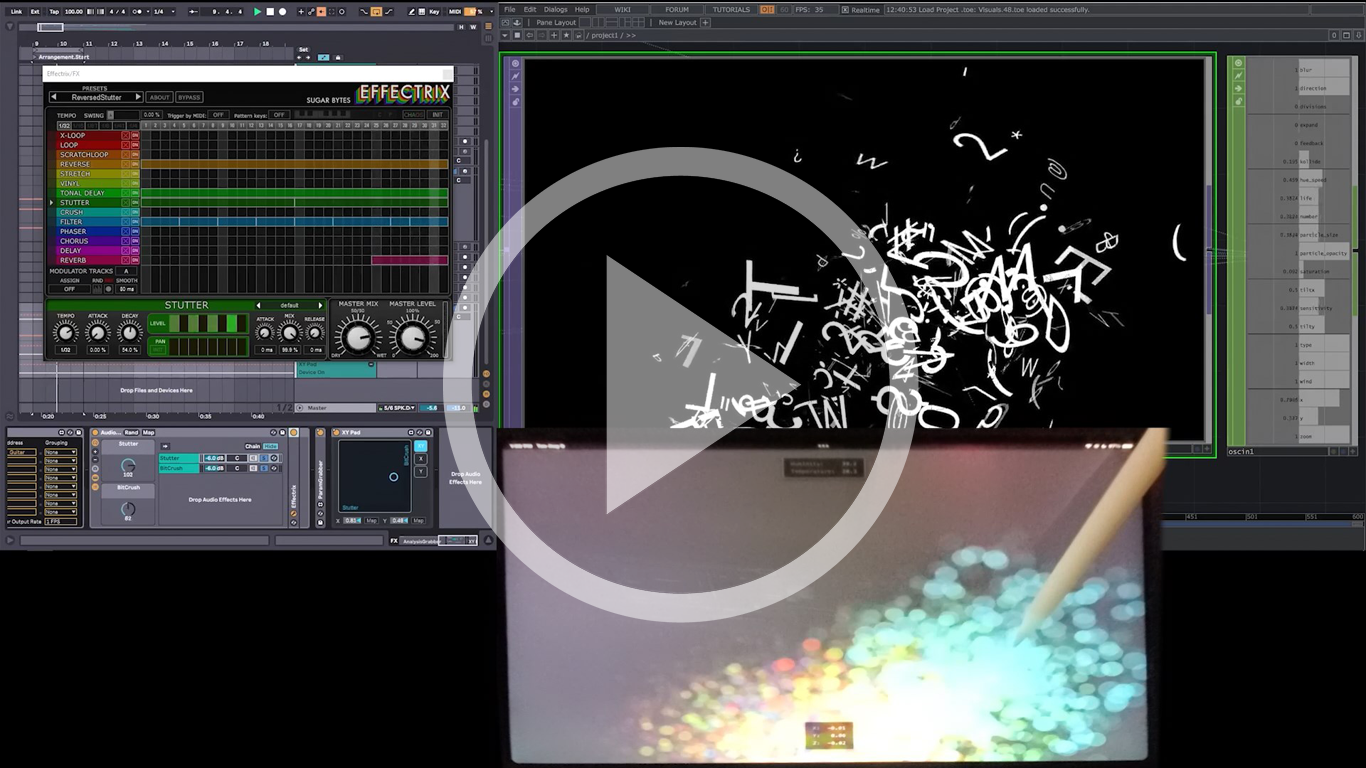Toggle the Key map mode button
The width and height of the screenshot is (1366, 768).
434,12
